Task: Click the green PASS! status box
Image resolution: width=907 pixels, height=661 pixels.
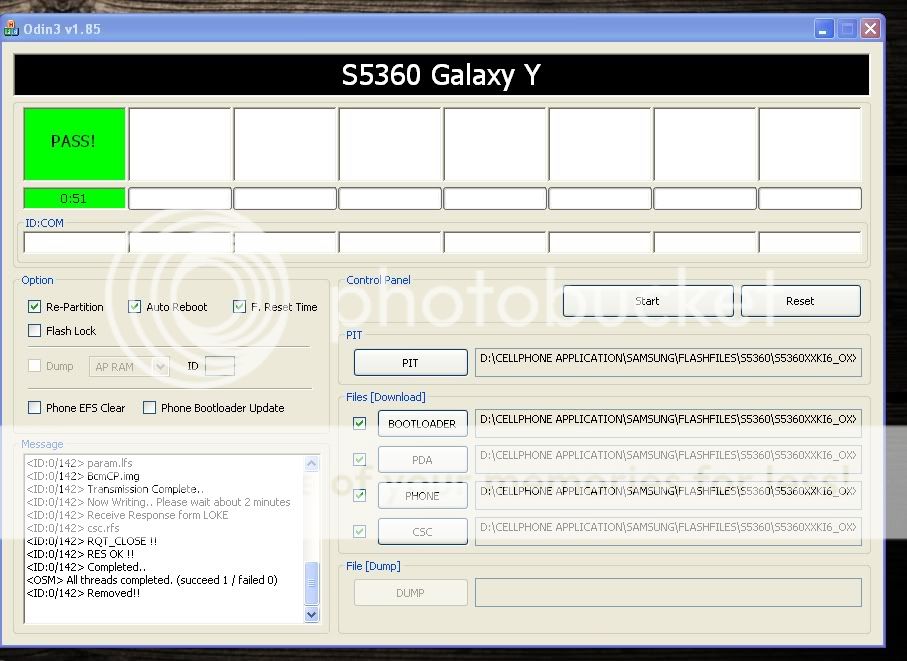Action: (x=74, y=143)
